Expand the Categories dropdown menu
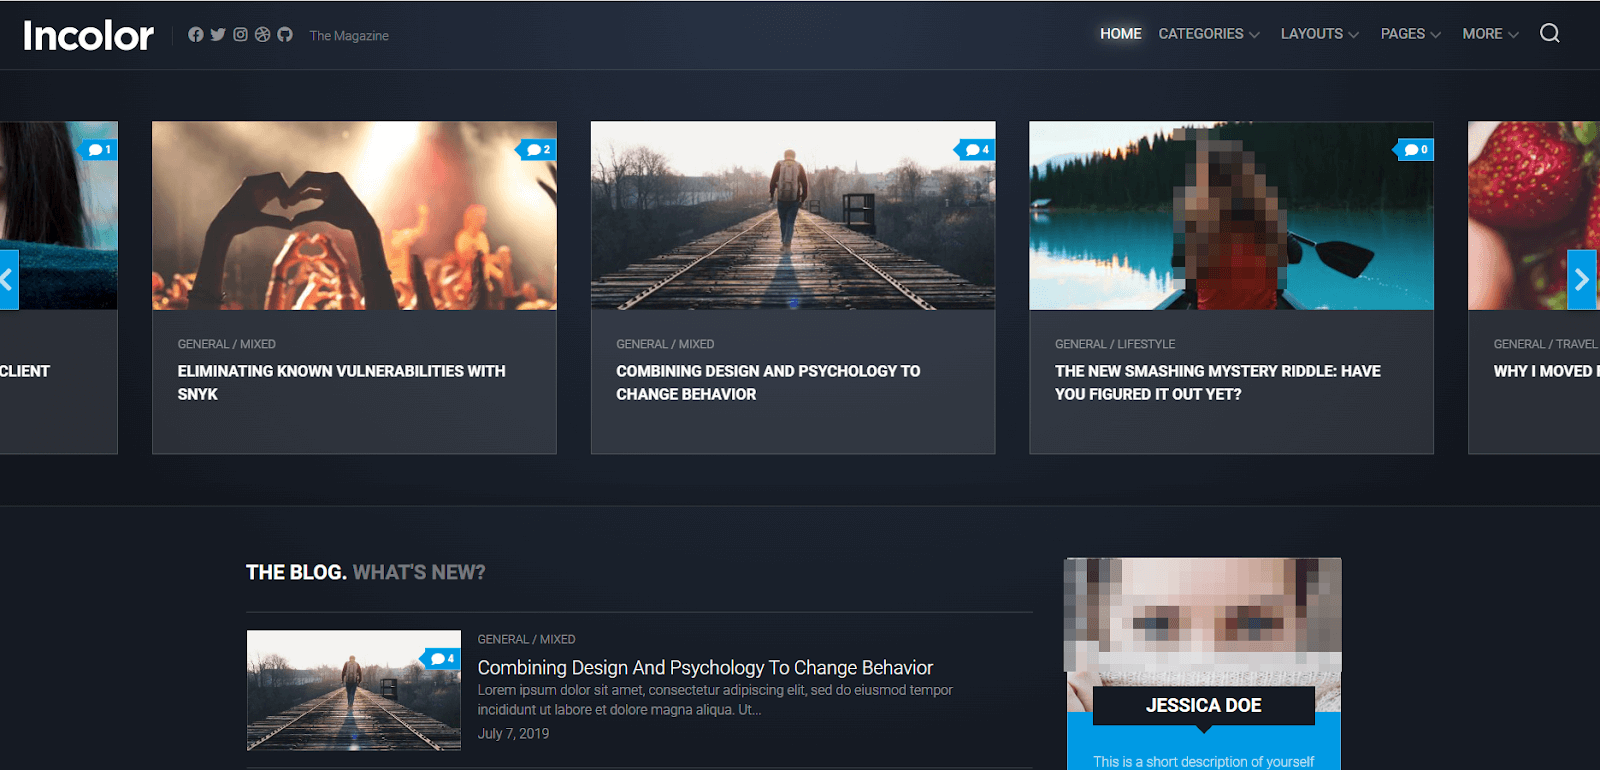 point(1208,34)
